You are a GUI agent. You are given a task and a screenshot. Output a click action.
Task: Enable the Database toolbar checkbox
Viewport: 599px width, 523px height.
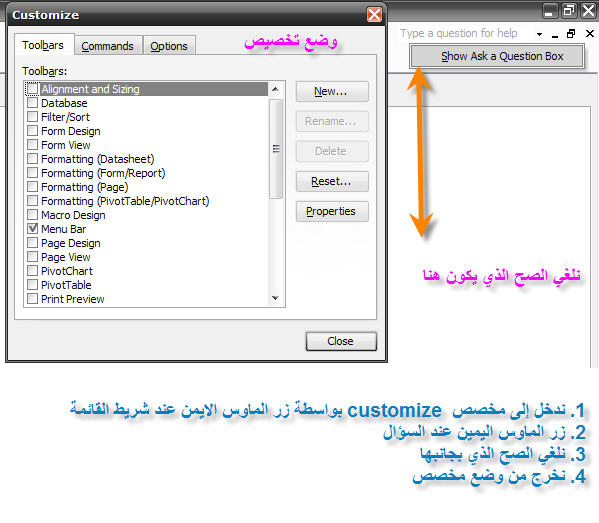coord(32,102)
